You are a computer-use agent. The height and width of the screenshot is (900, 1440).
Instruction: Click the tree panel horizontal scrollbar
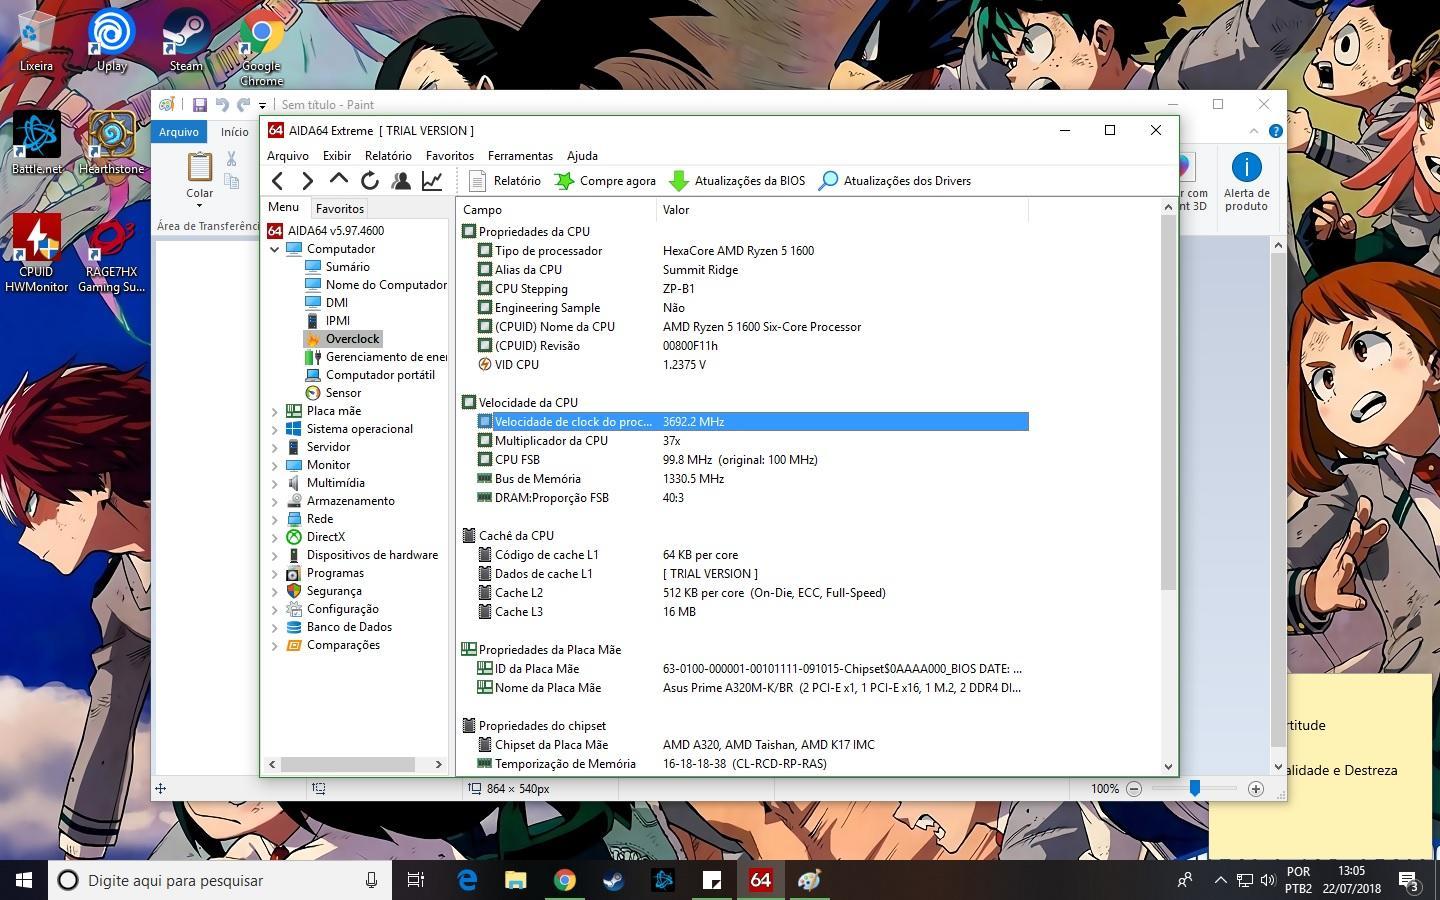347,764
